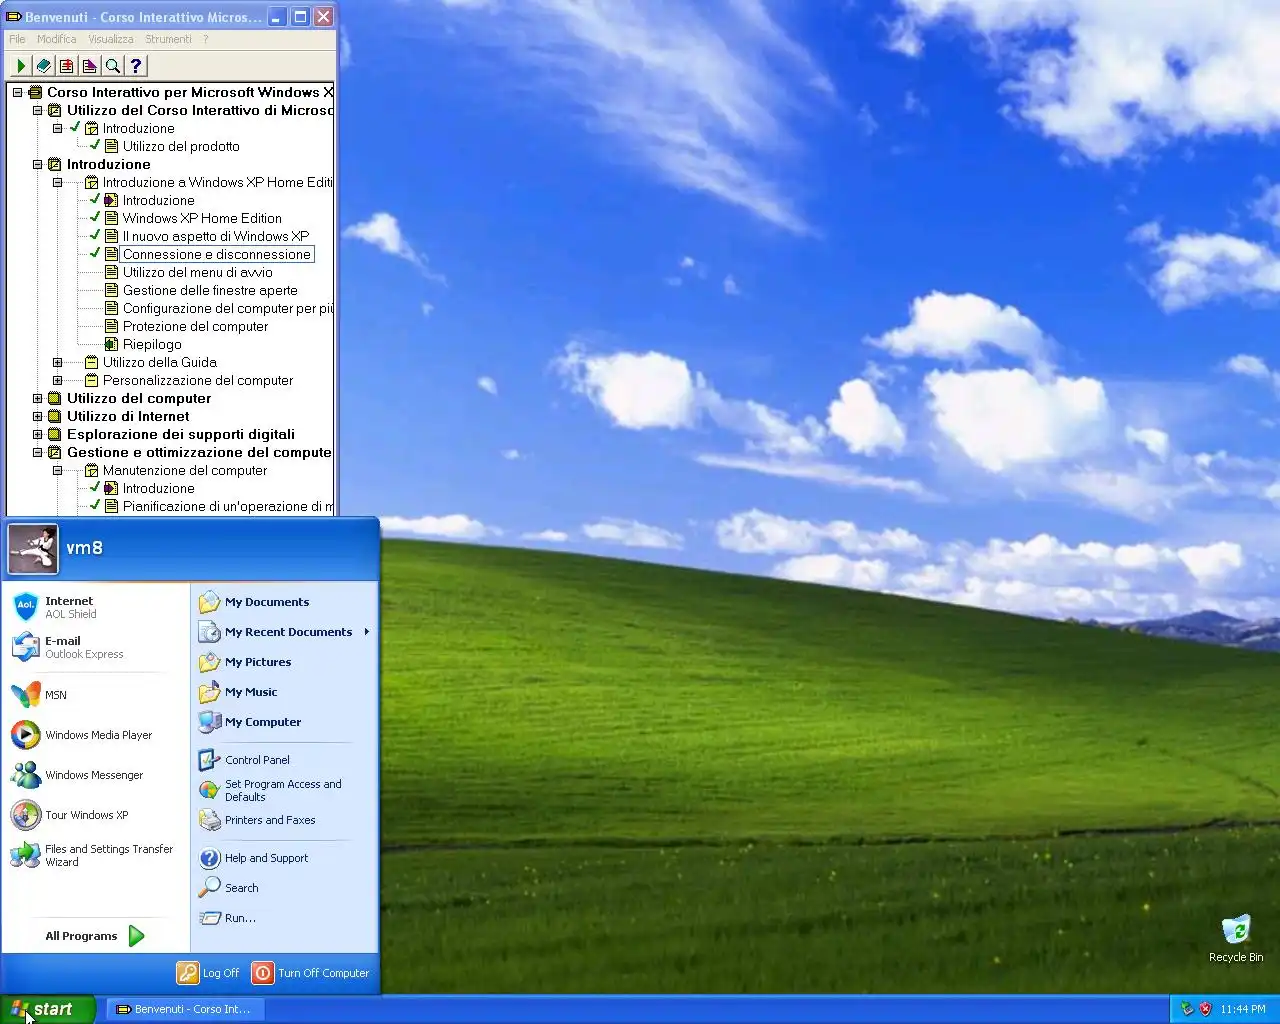Image resolution: width=1280 pixels, height=1024 pixels.
Task: Open E-mail Outlook Express entry
Action: pyautogui.click(x=95, y=647)
